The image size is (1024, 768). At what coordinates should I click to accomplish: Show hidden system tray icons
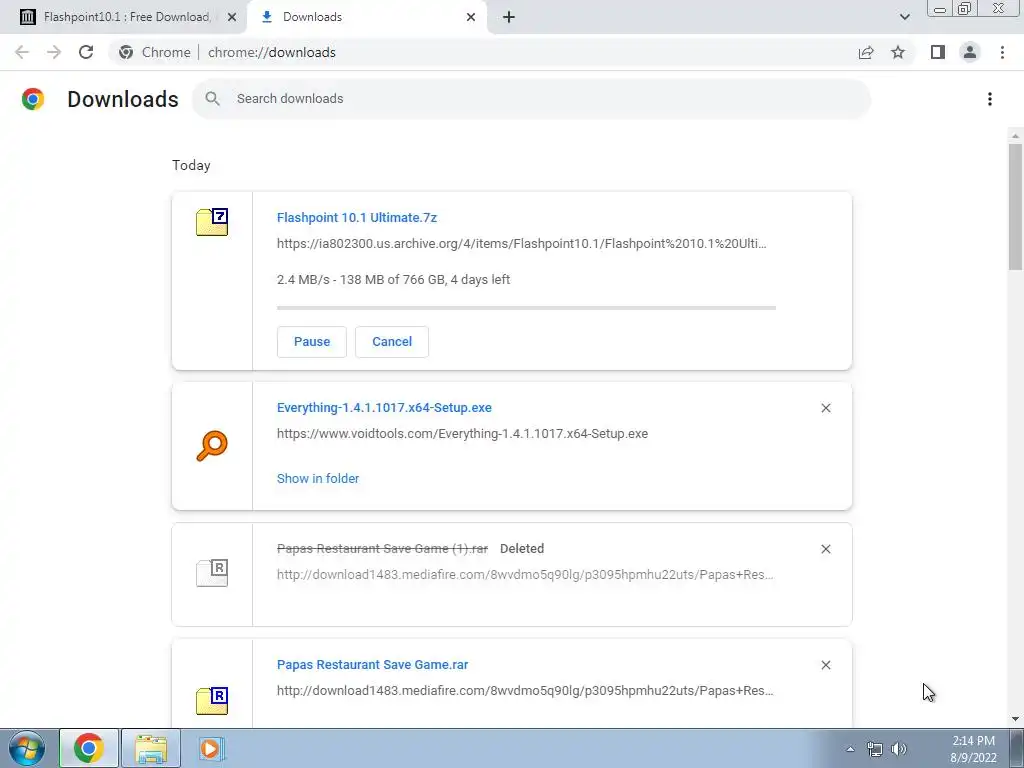[x=850, y=749]
